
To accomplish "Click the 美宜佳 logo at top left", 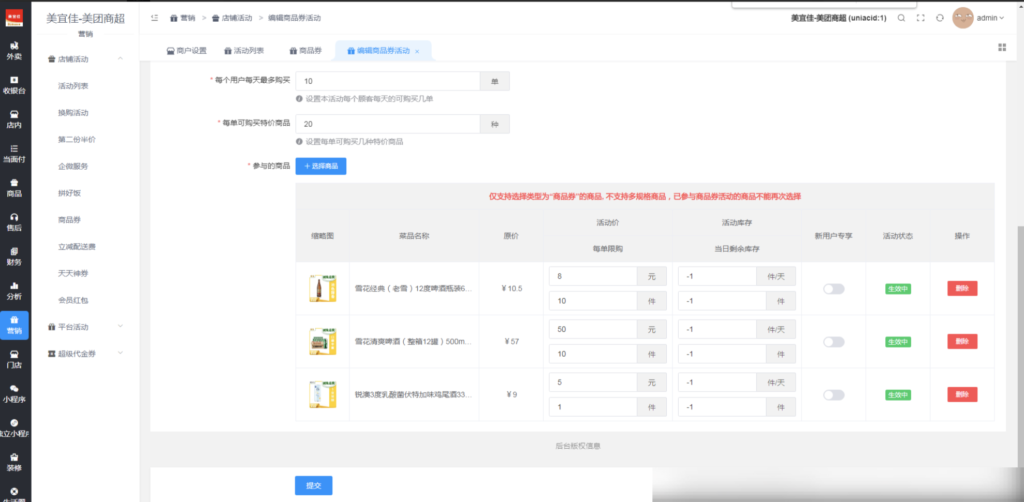I will [x=14, y=18].
